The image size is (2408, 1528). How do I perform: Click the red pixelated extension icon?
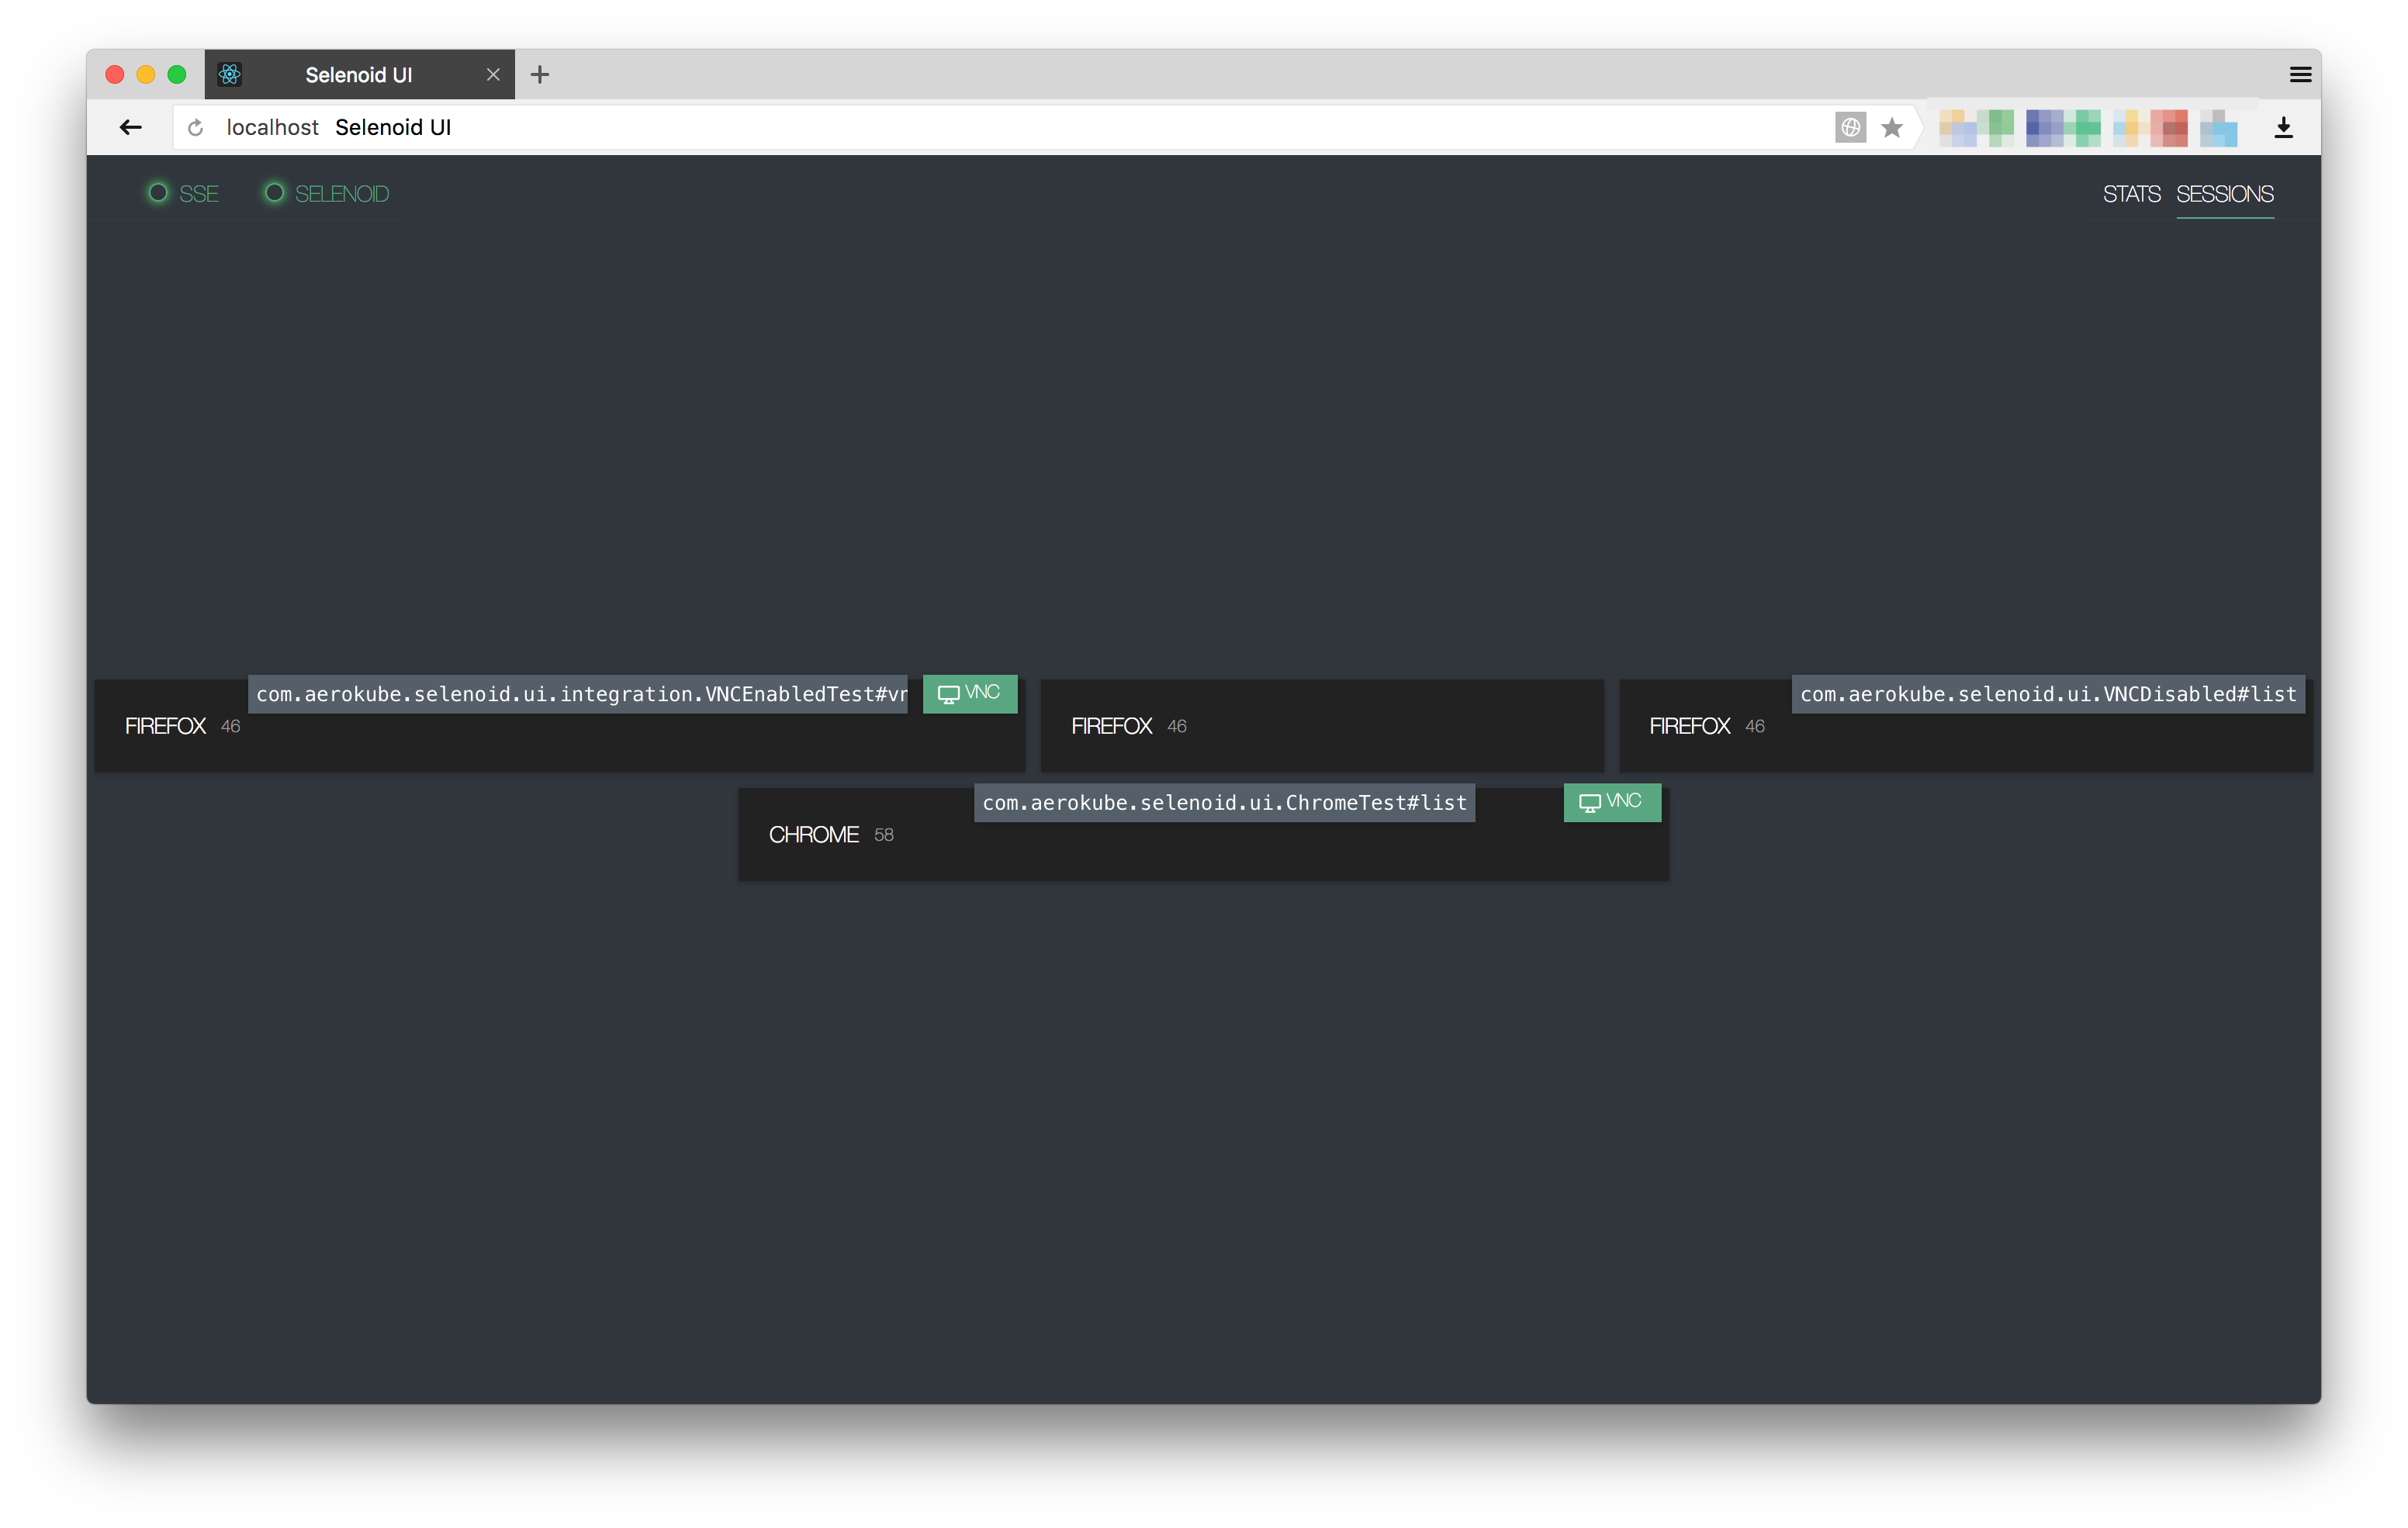coord(2168,127)
